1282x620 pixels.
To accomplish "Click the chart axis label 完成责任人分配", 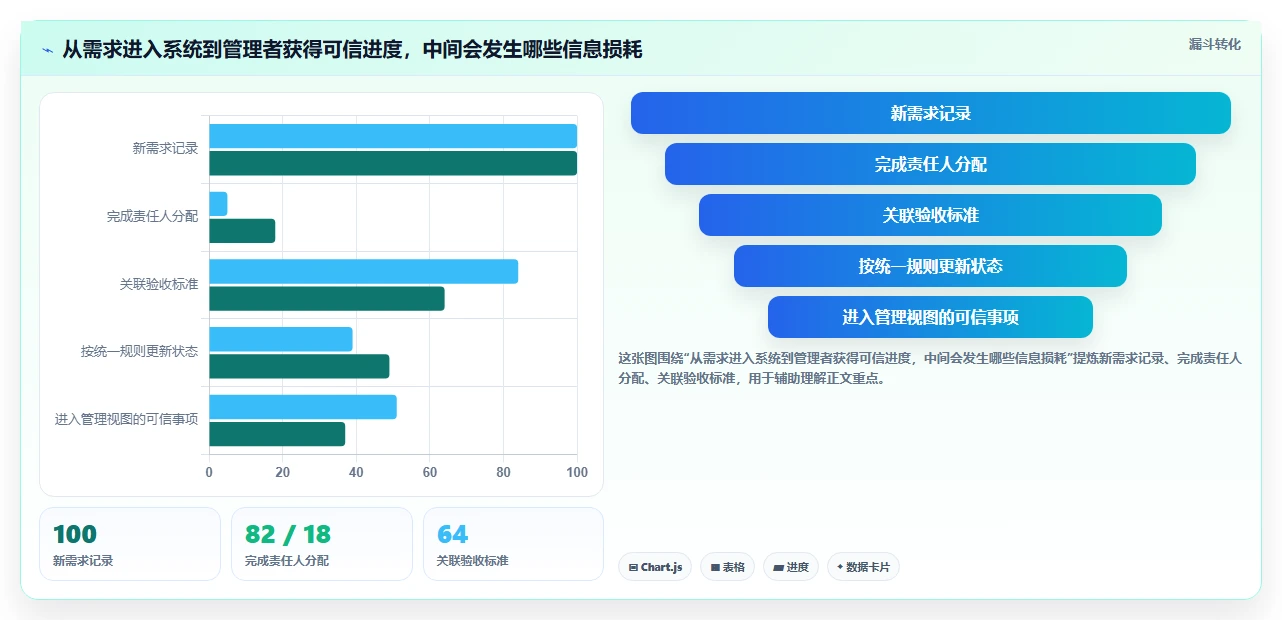I will [152, 216].
